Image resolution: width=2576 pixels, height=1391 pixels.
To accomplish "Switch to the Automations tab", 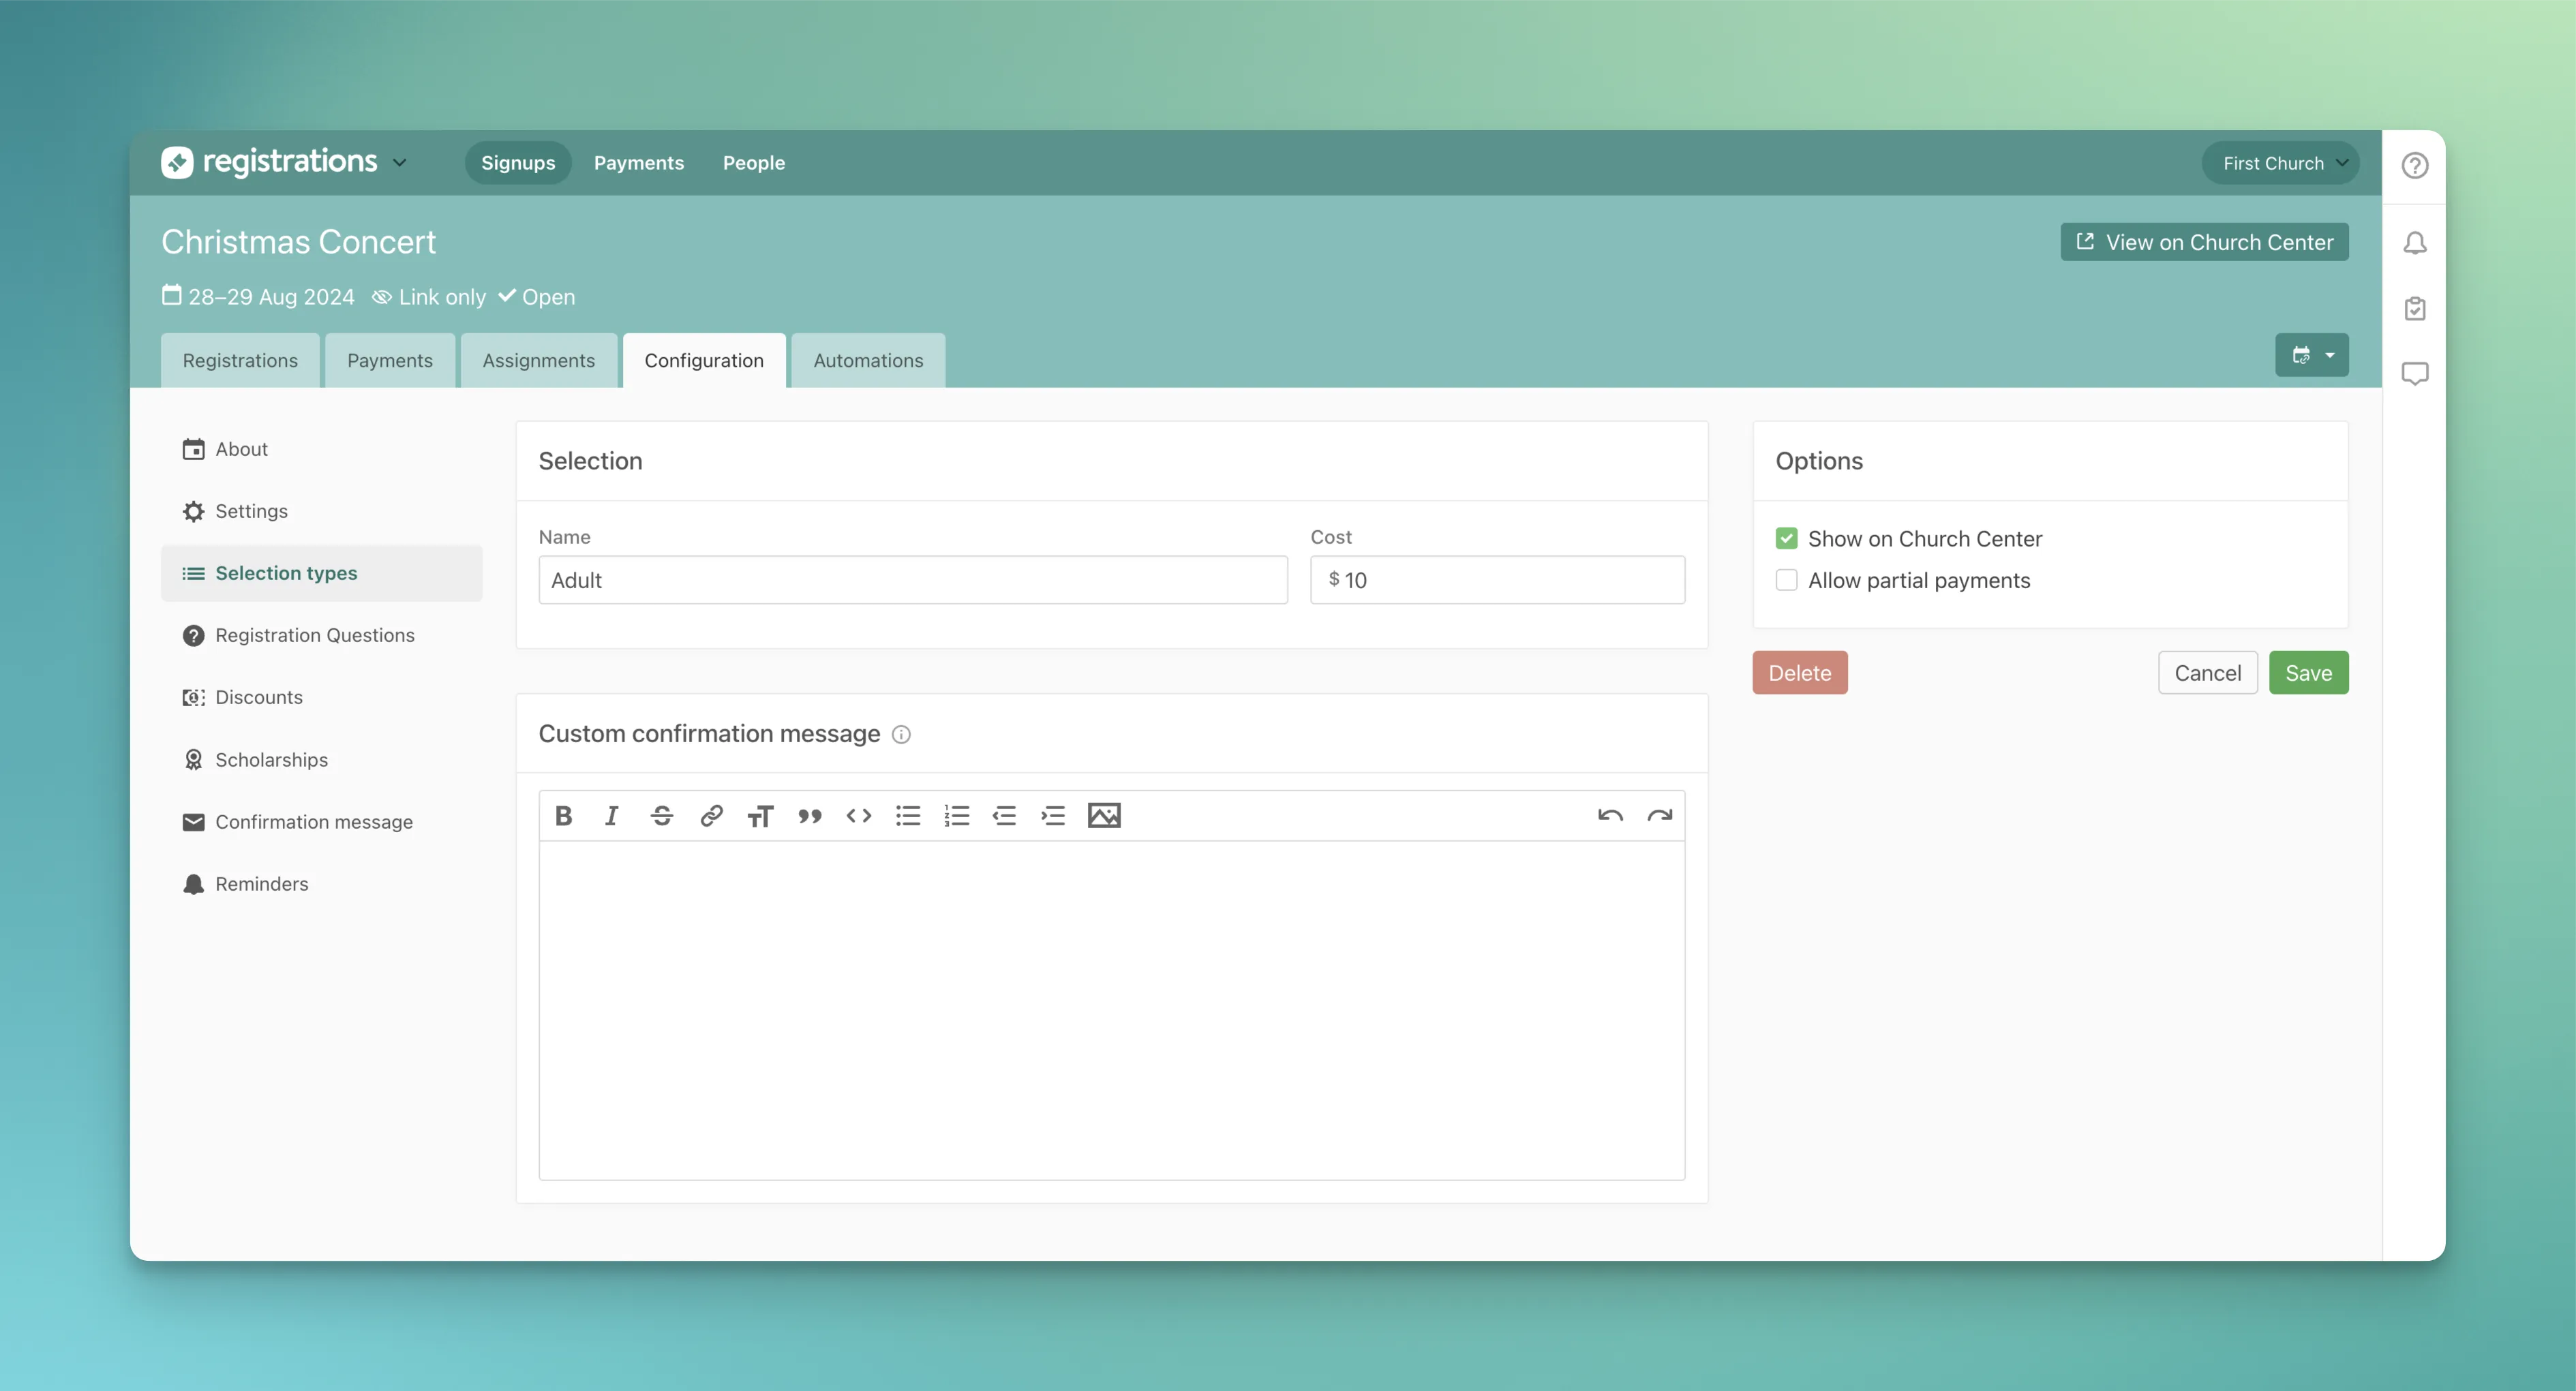I will pyautogui.click(x=867, y=361).
